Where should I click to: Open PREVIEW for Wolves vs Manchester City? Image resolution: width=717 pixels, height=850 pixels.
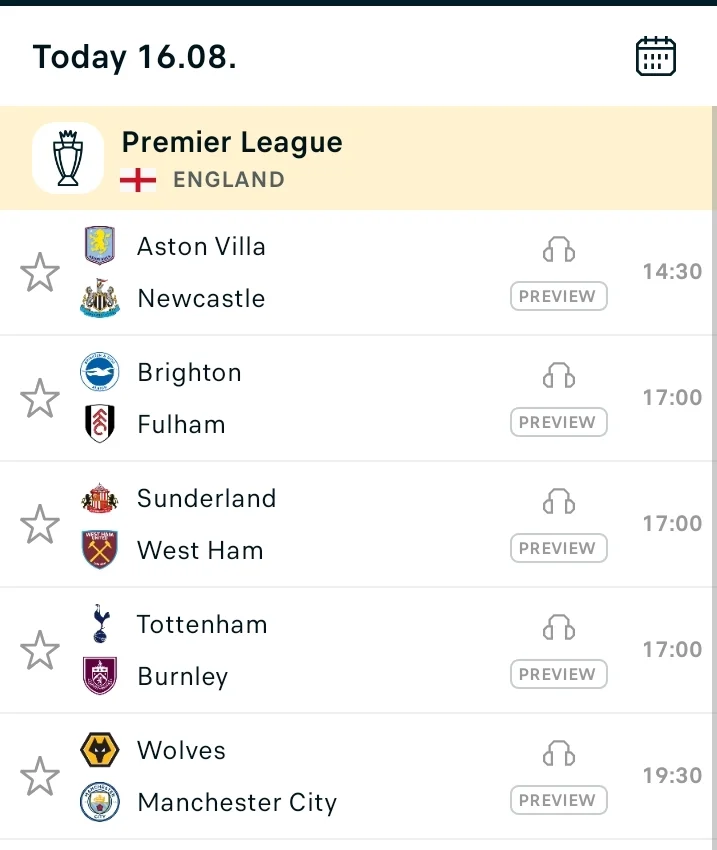tap(558, 800)
